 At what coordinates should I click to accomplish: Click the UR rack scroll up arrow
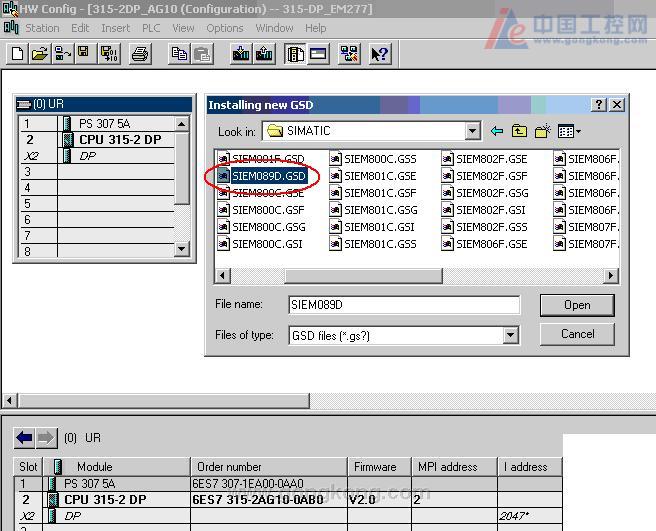click(x=182, y=124)
